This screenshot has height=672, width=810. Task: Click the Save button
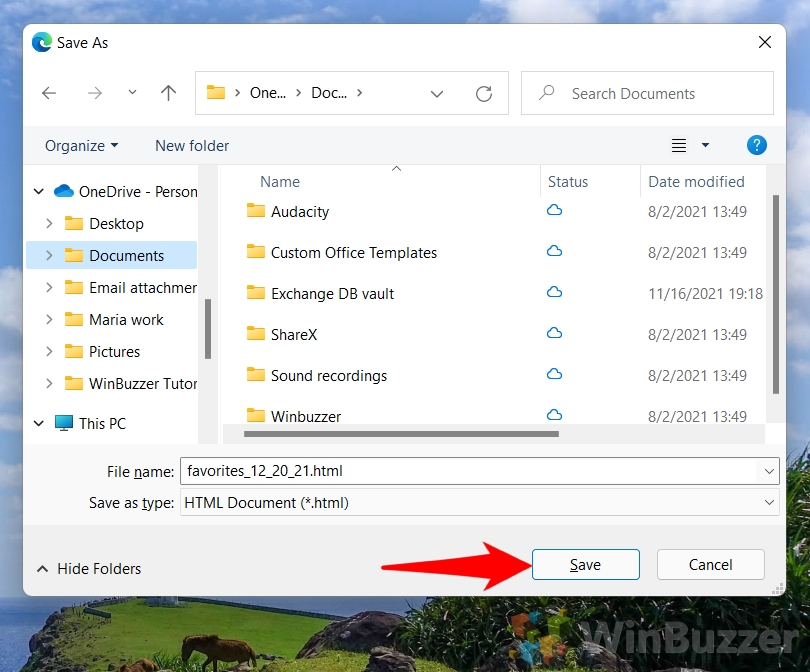pyautogui.click(x=585, y=565)
